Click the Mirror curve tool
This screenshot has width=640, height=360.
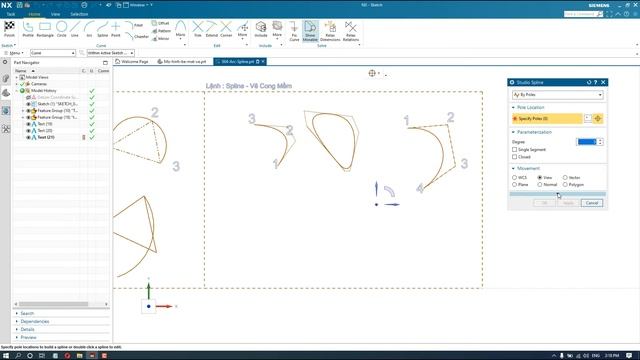[161, 39]
